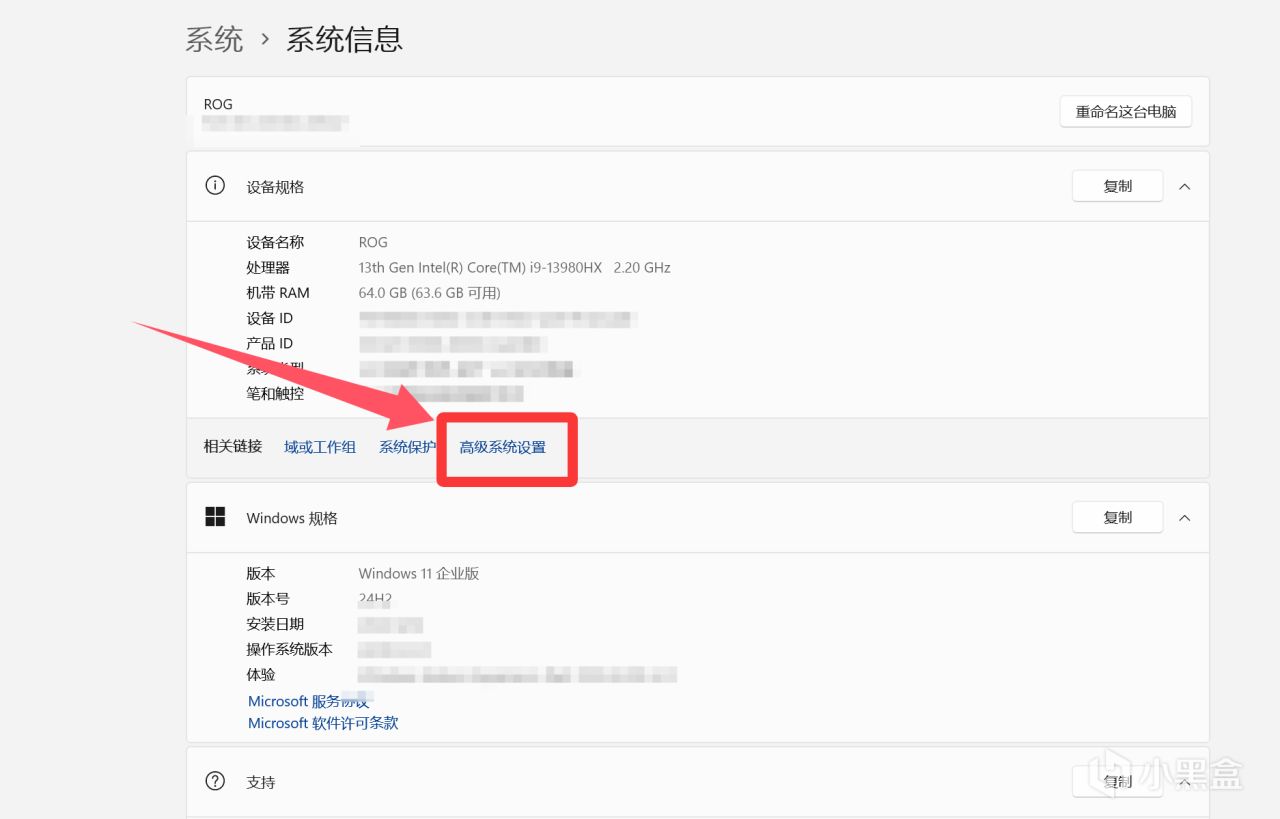Select the processor value 13th Gen Intel(R) Core(TM) i9-13980HX

pyautogui.click(x=480, y=268)
